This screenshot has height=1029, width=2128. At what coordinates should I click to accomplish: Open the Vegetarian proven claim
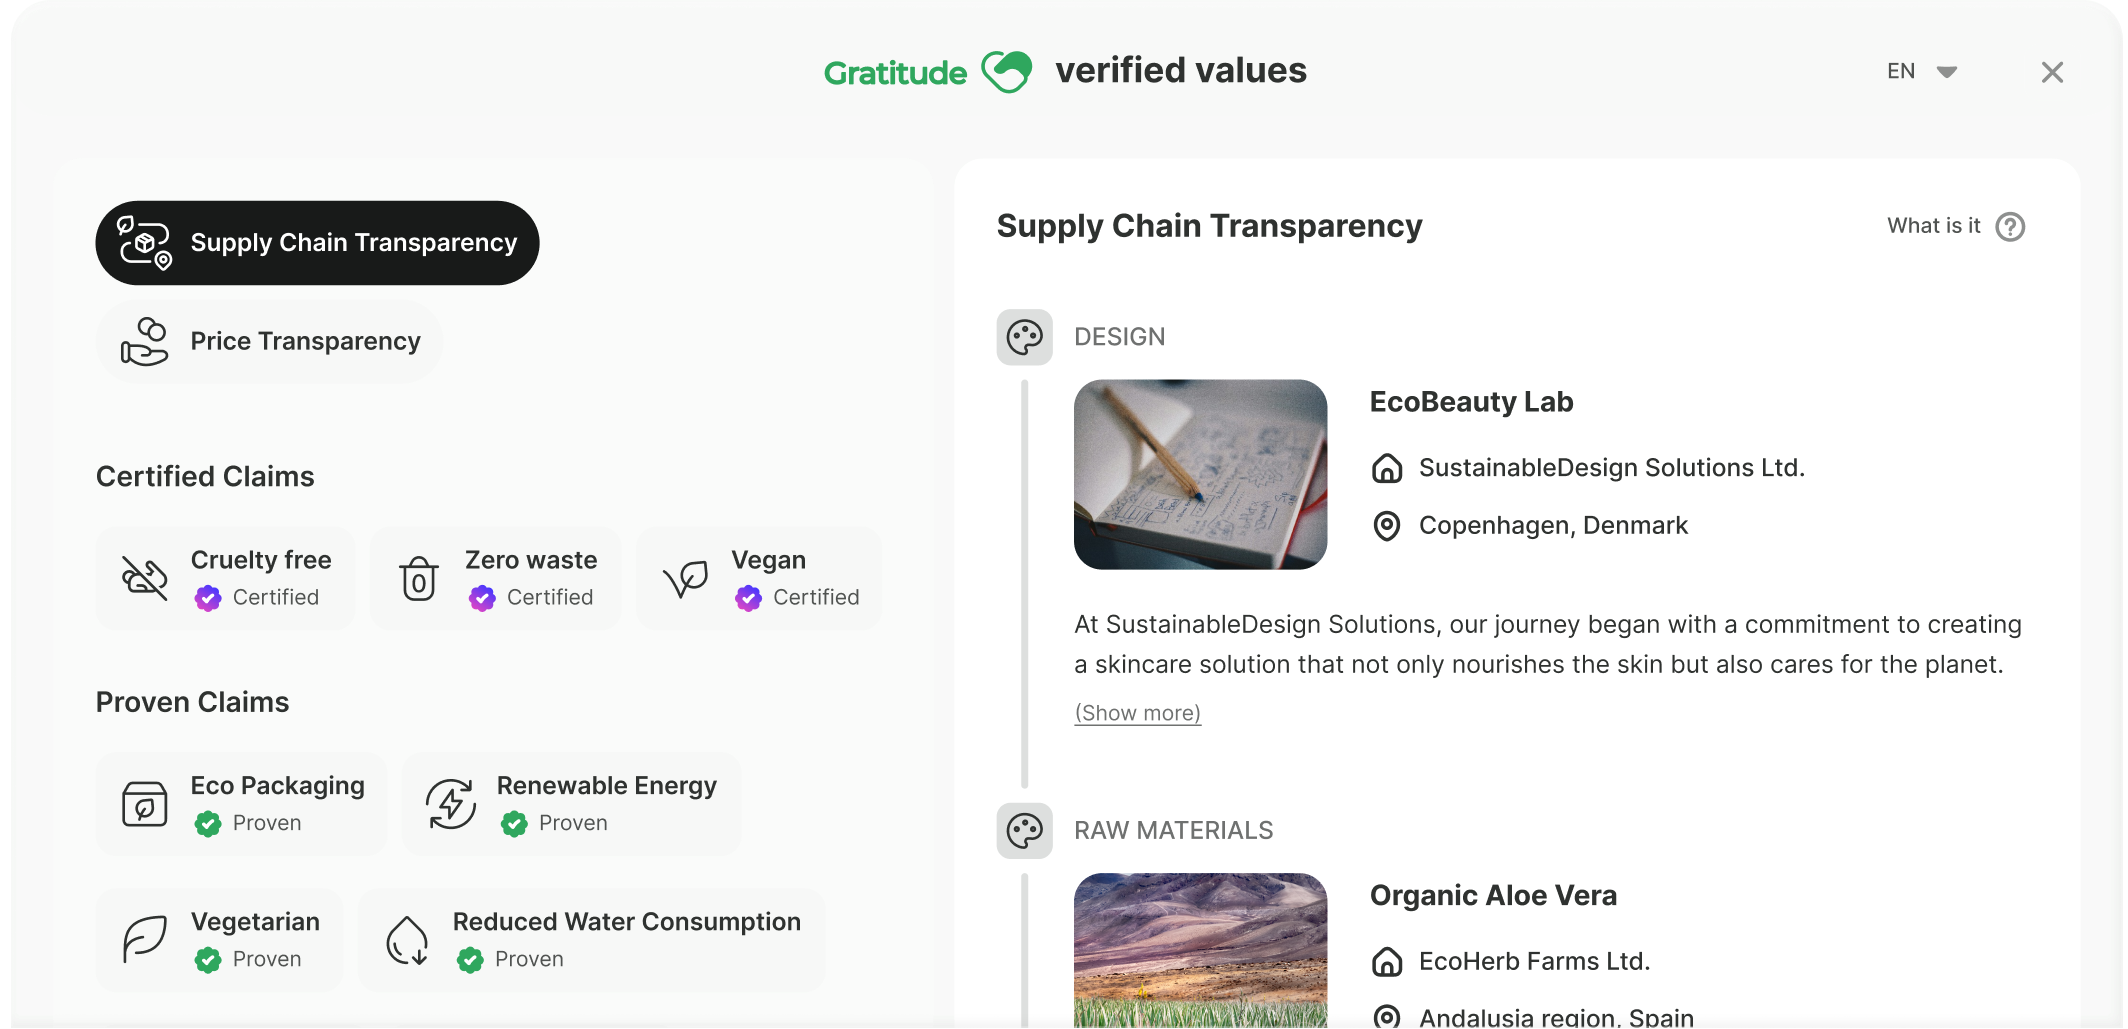pos(220,940)
